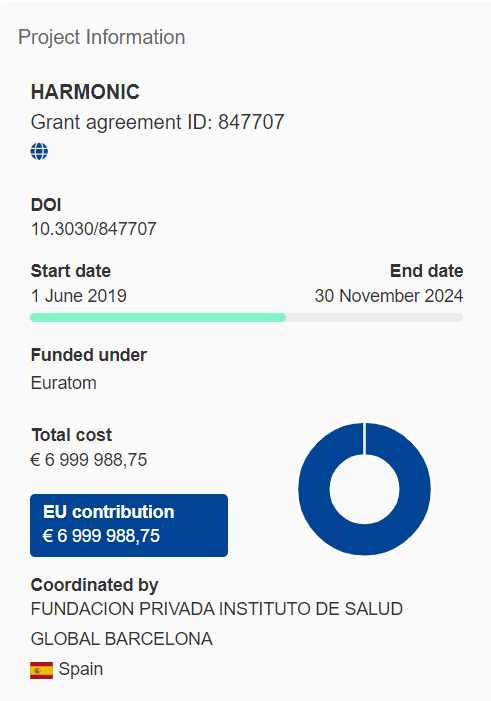
Task: Select the end date 30 November 2024
Action: pyautogui.click(x=389, y=296)
